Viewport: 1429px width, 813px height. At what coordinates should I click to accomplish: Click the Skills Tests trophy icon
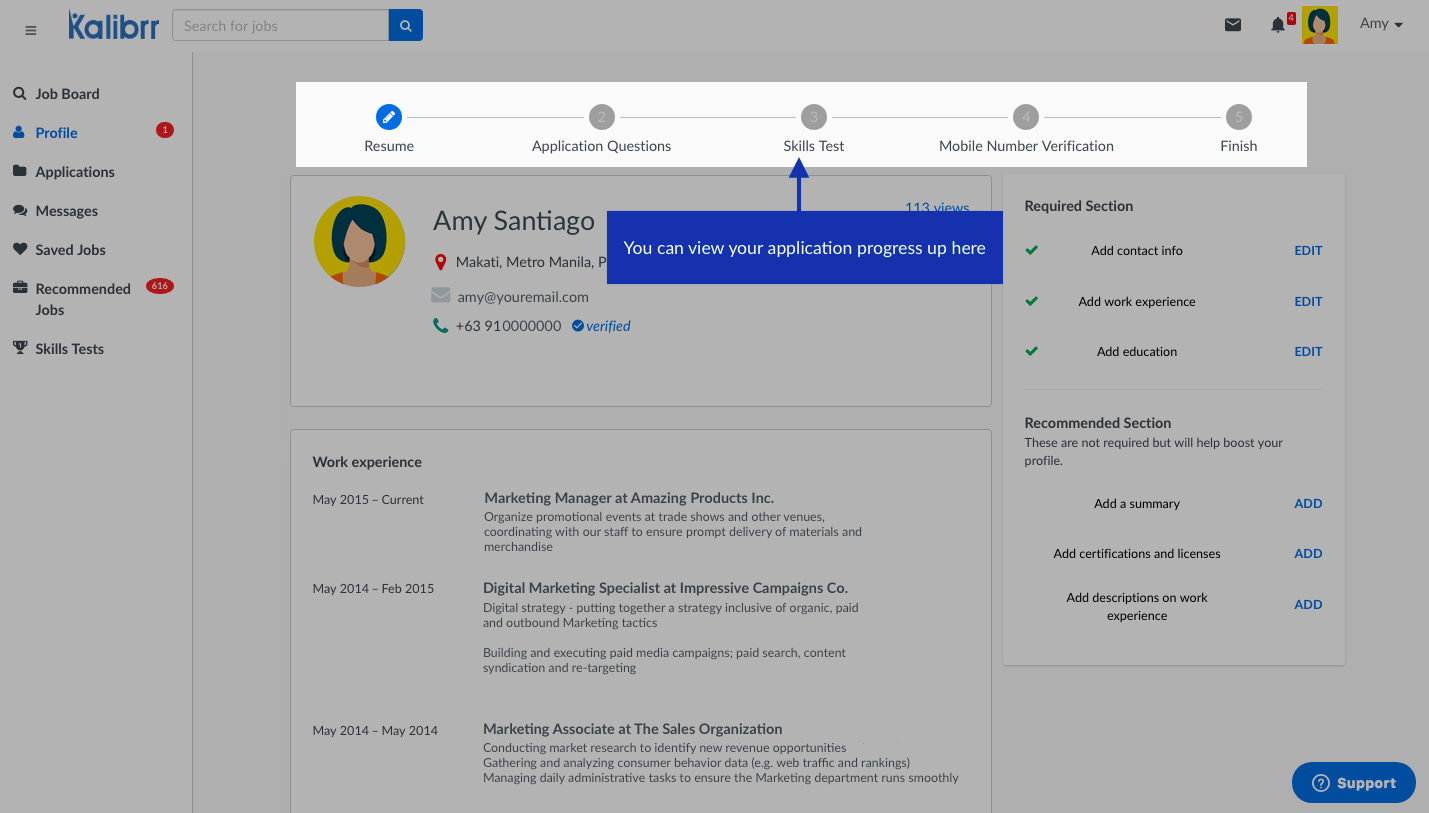pos(19,348)
